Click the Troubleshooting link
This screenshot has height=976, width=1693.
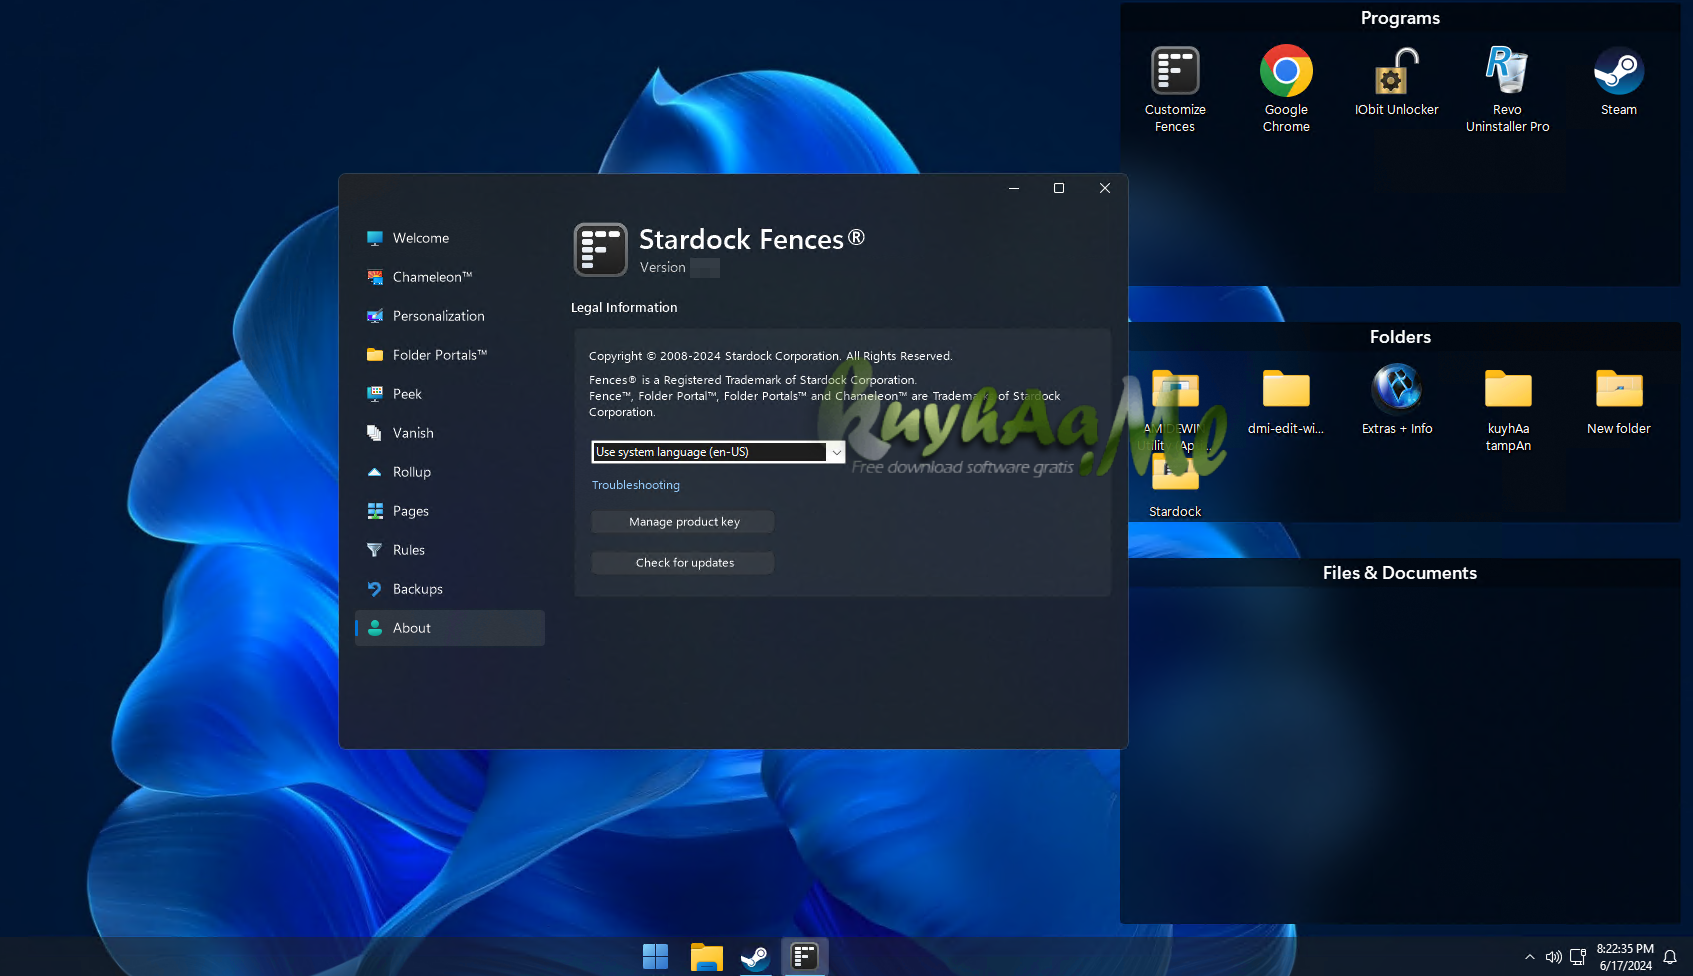(636, 485)
